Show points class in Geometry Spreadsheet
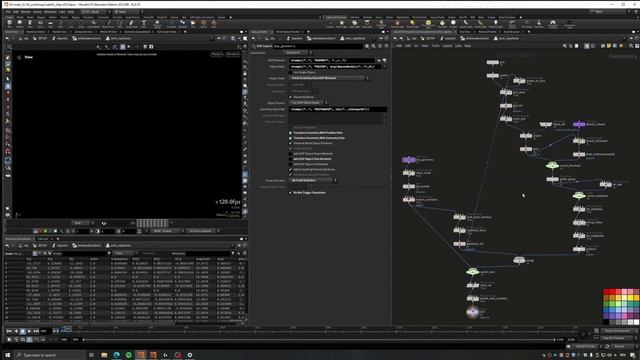 35,253
